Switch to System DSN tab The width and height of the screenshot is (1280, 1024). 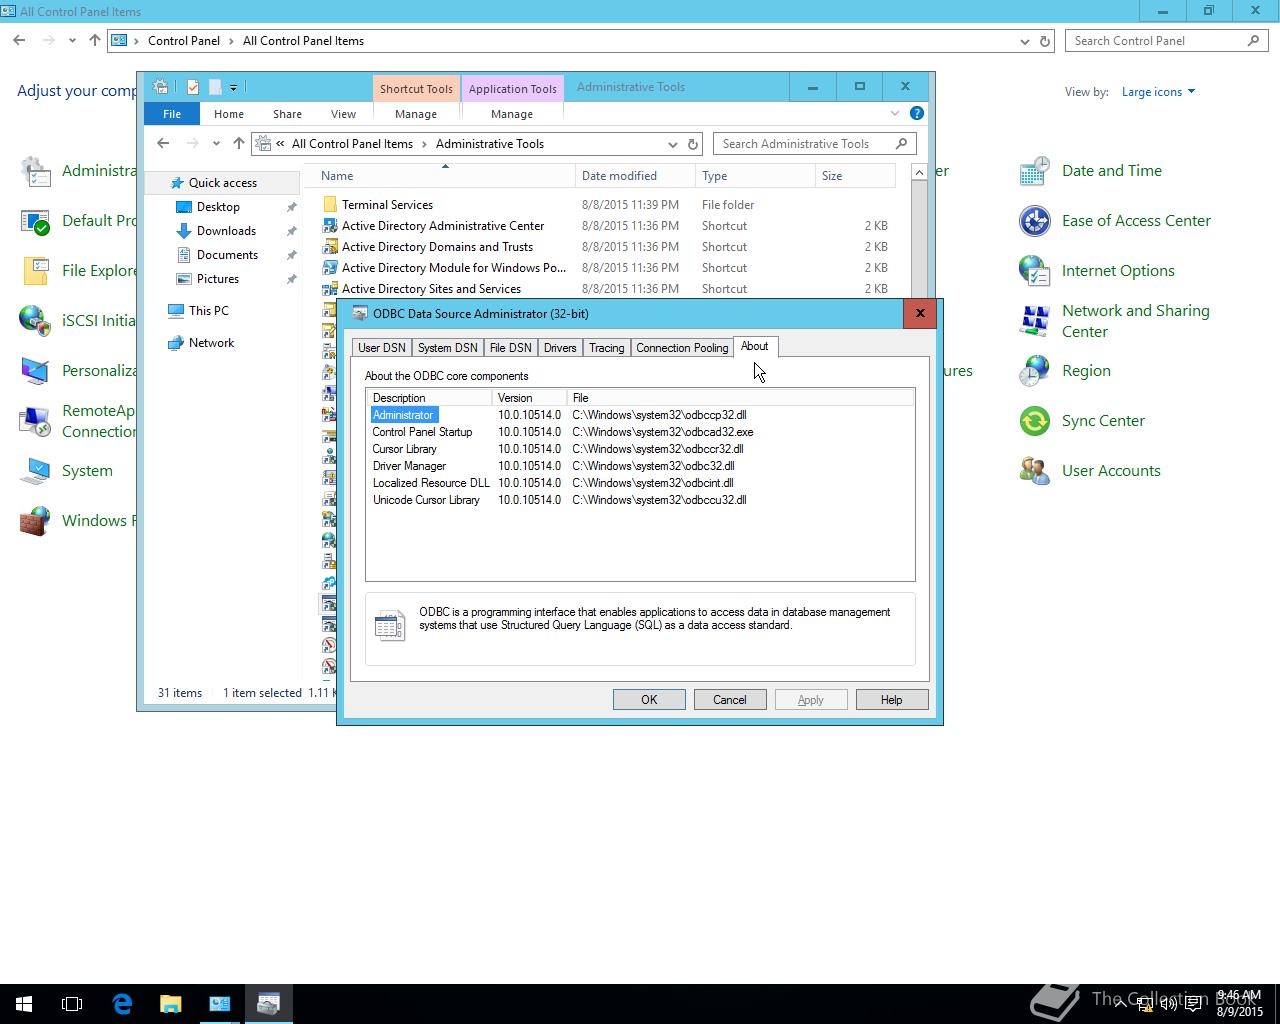(447, 348)
